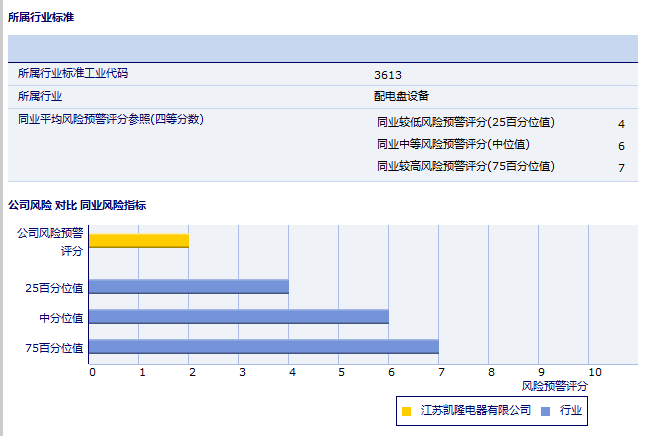Click the yellow legend swatch for 江苏凯隆电器有限公司
Viewport: 661px width, 436px height.
click(x=406, y=411)
